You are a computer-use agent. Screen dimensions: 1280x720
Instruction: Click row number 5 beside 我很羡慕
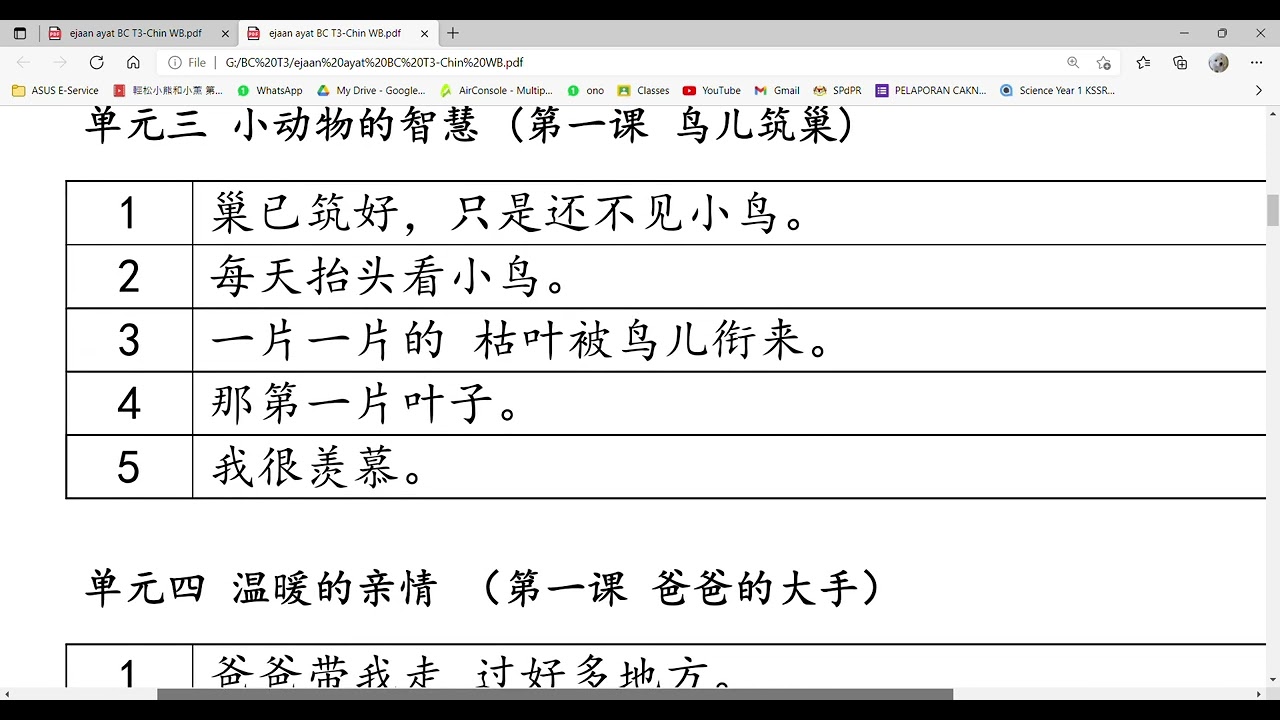point(128,467)
